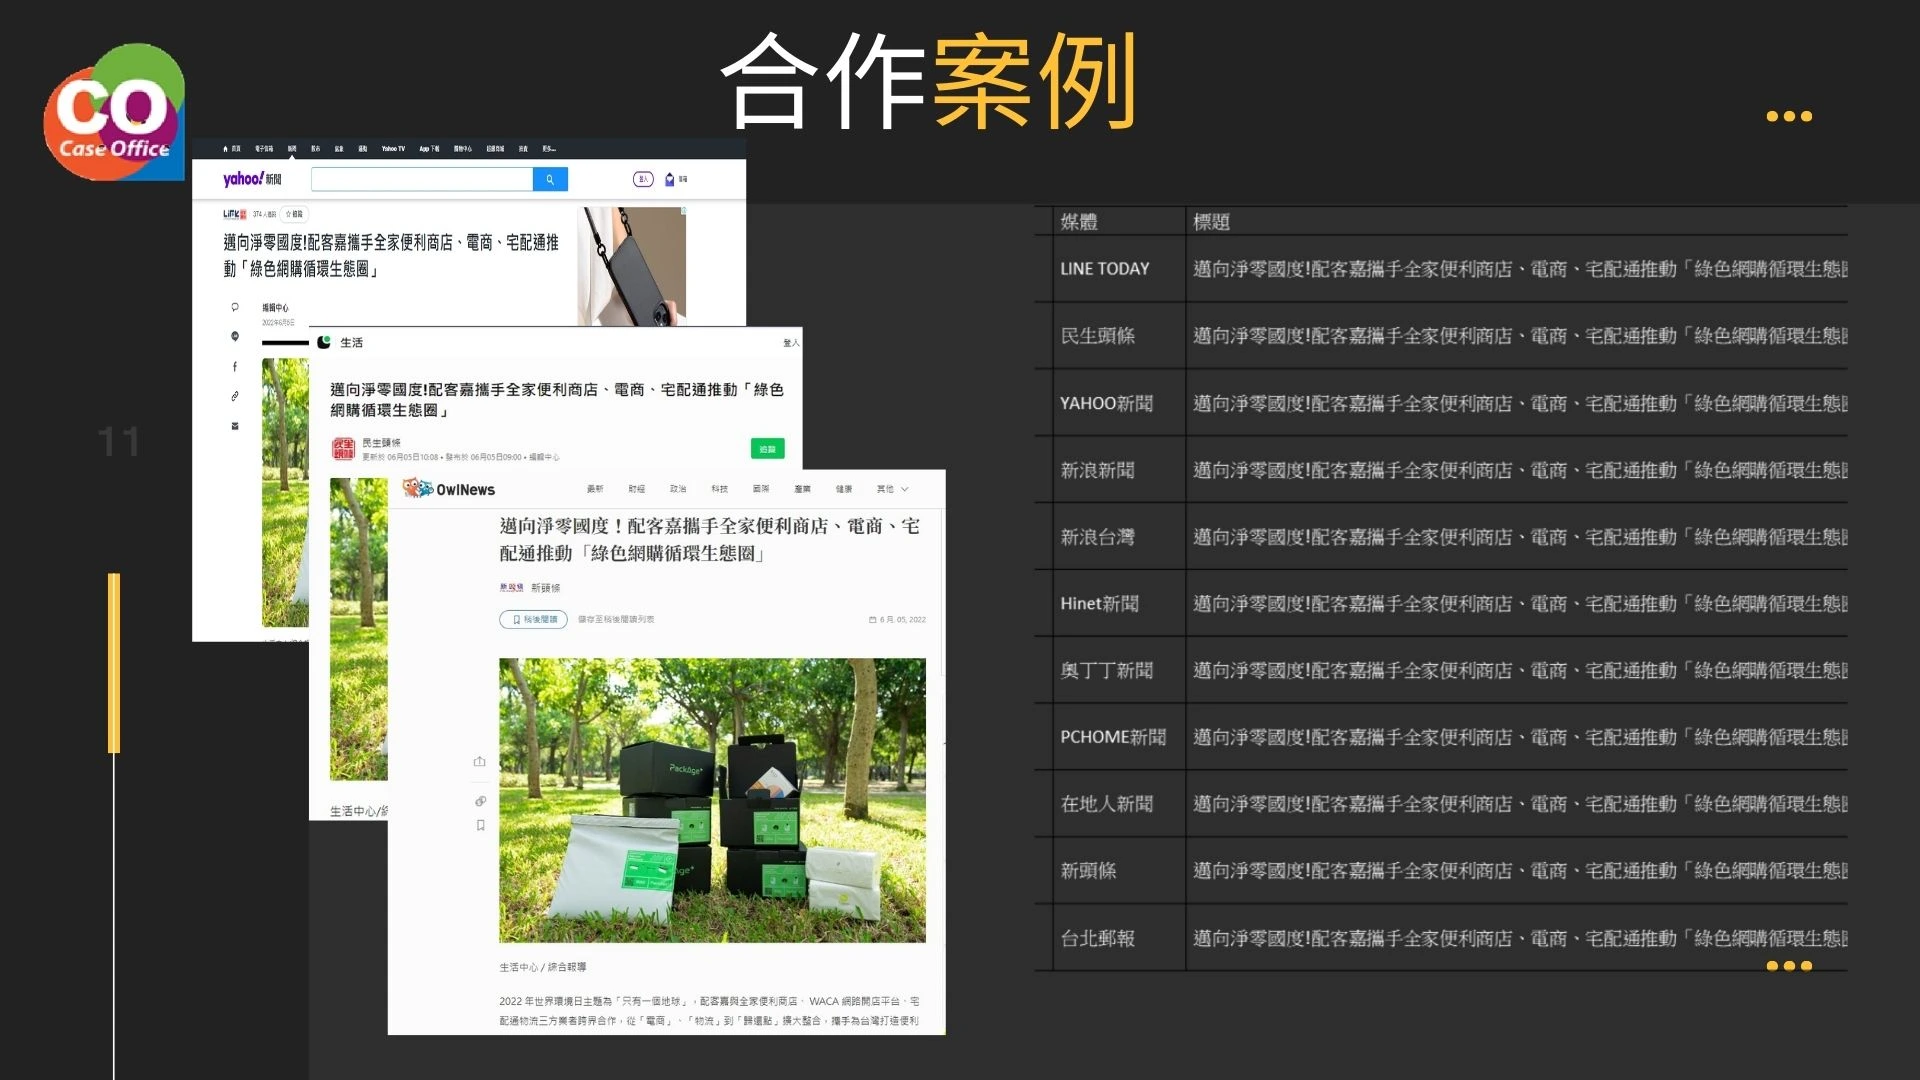Viewport: 1920px width, 1080px height.
Task: Select the Yahoo TV menu item
Action: click(392, 149)
